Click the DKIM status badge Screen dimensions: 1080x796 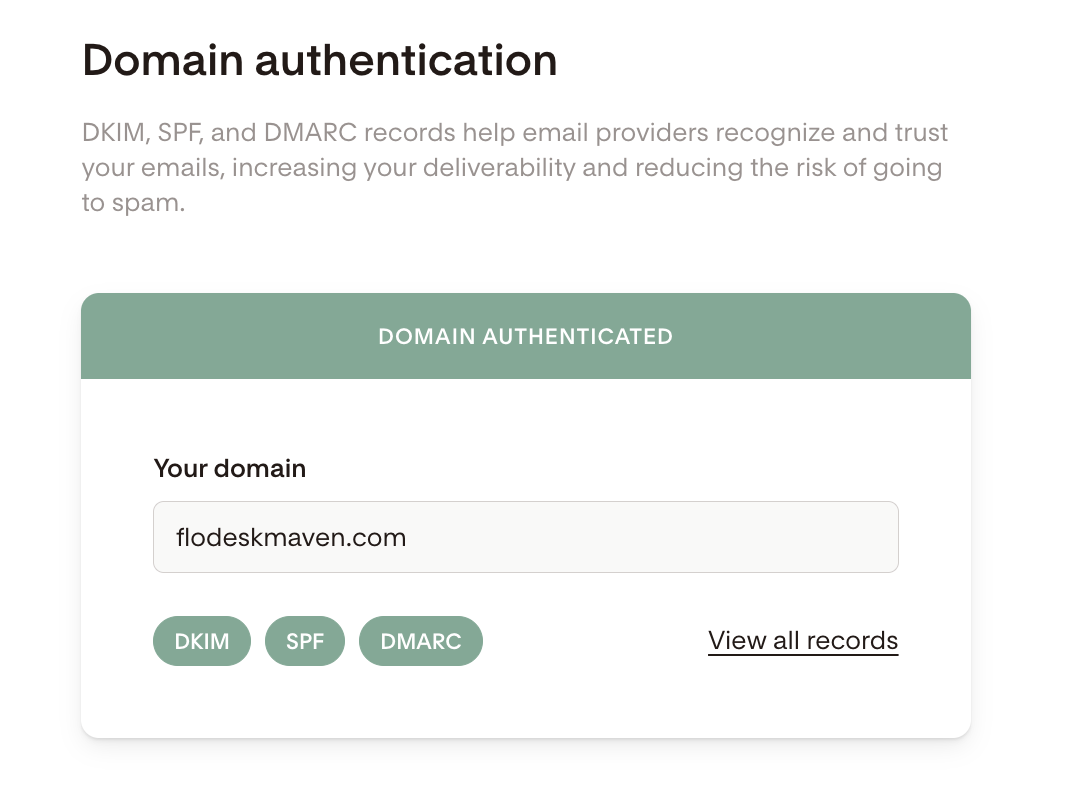pyautogui.click(x=202, y=641)
